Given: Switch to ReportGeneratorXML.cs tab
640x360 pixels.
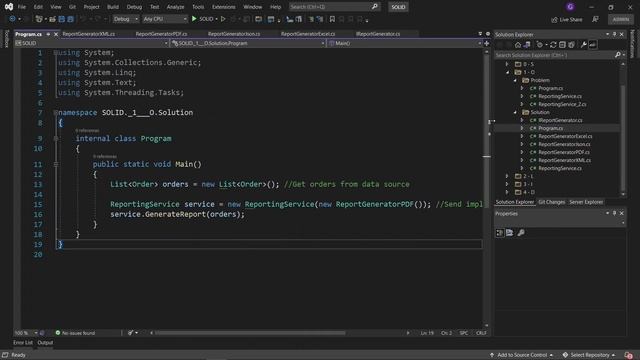Looking at the screenshot, I should pos(89,34).
